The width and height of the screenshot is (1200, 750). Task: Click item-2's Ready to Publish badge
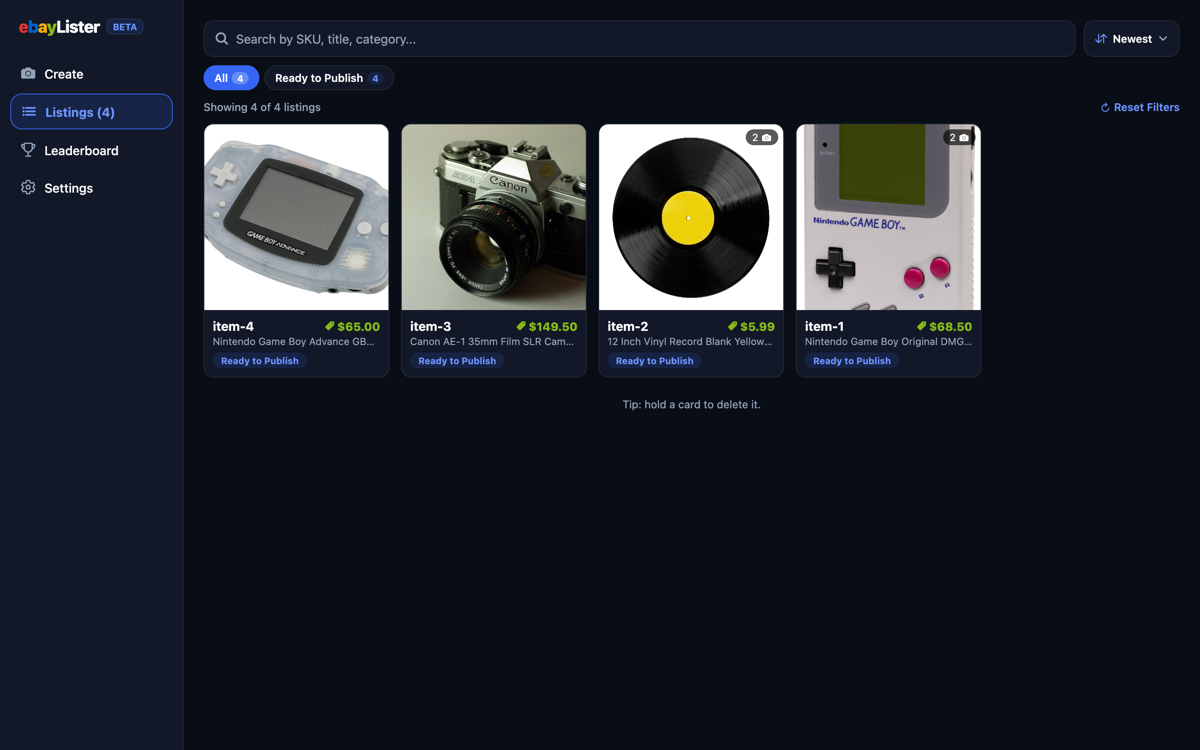point(655,361)
